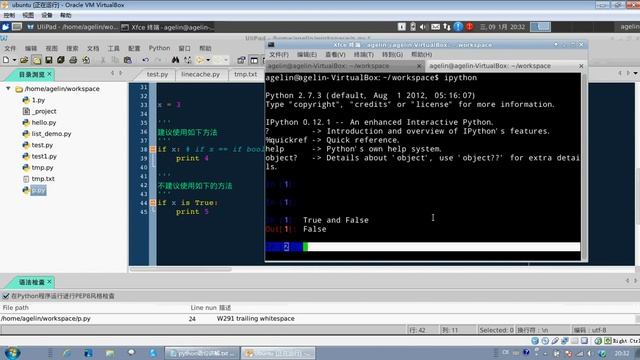This screenshot has width=640, height=360.
Task: Select _project in the directory tree
Action: (44, 111)
